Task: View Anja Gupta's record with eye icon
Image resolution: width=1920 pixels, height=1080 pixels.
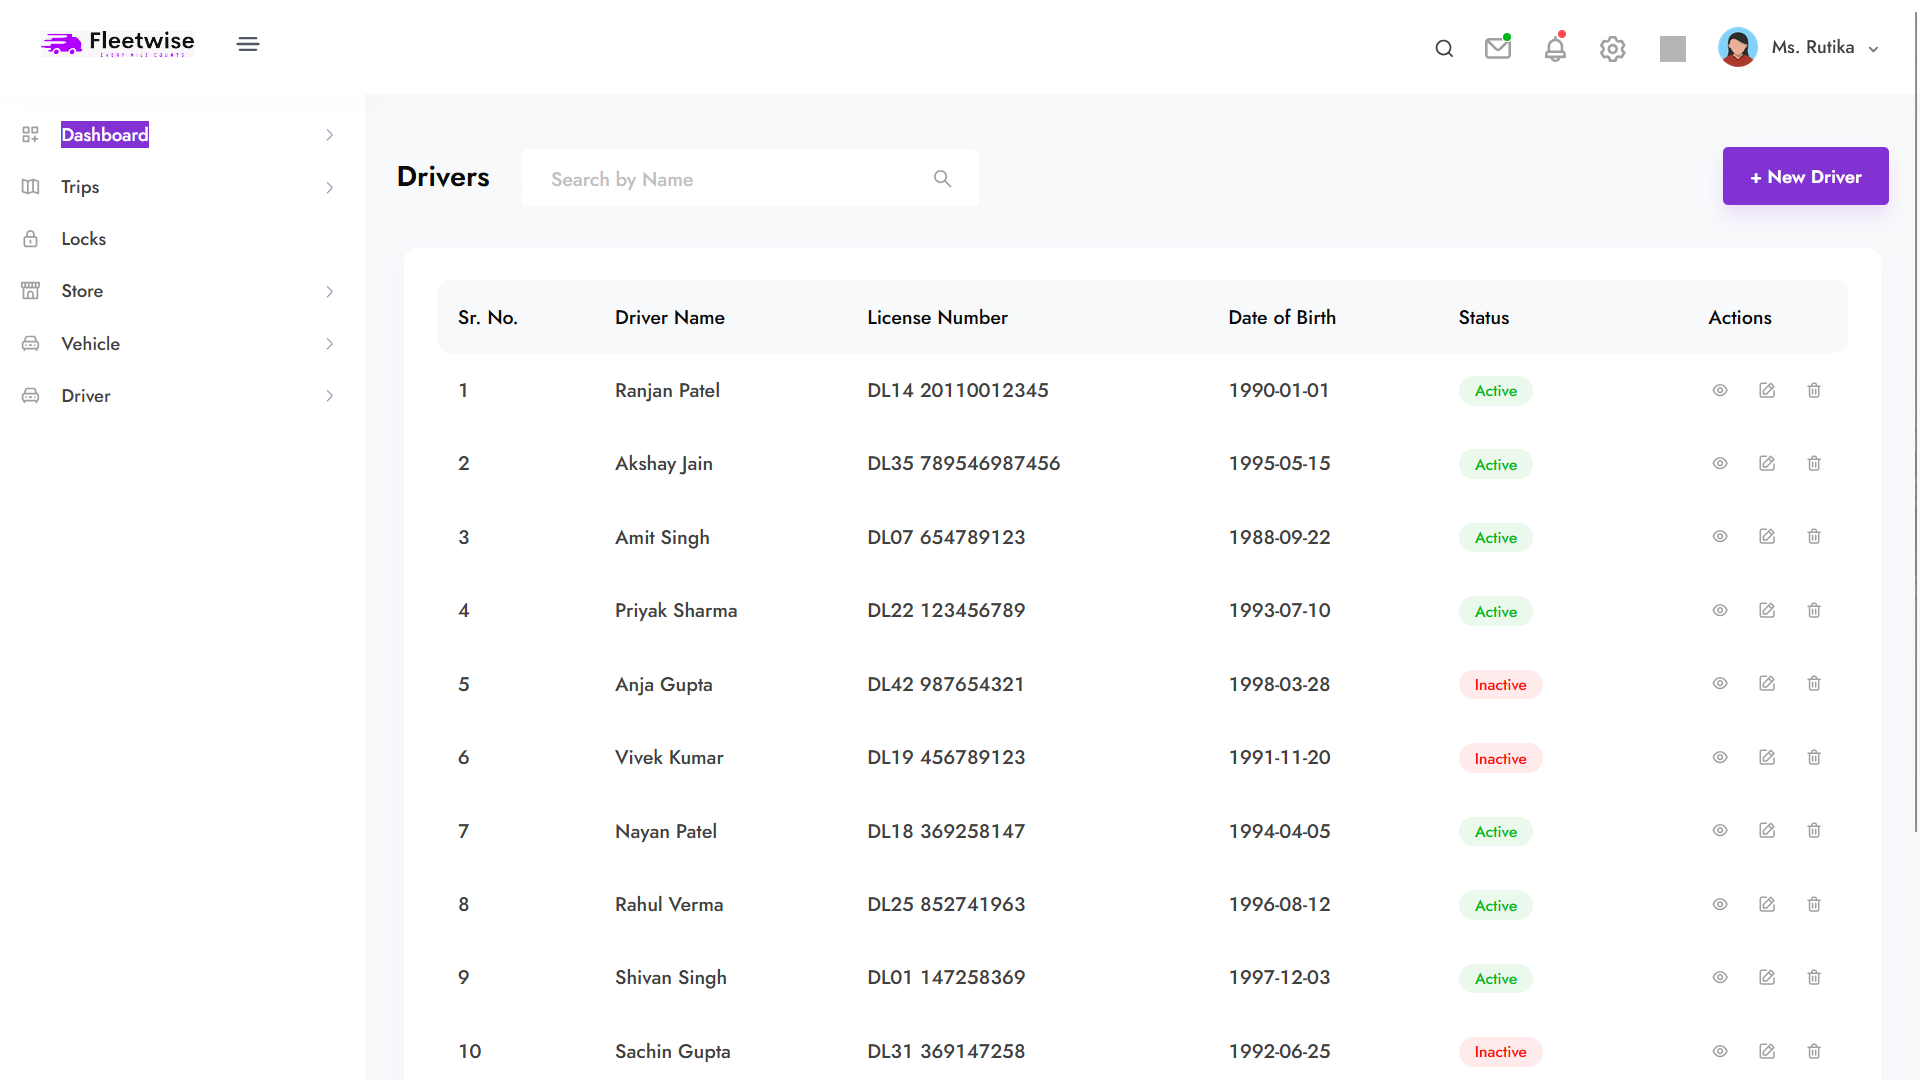Action: coord(1720,684)
